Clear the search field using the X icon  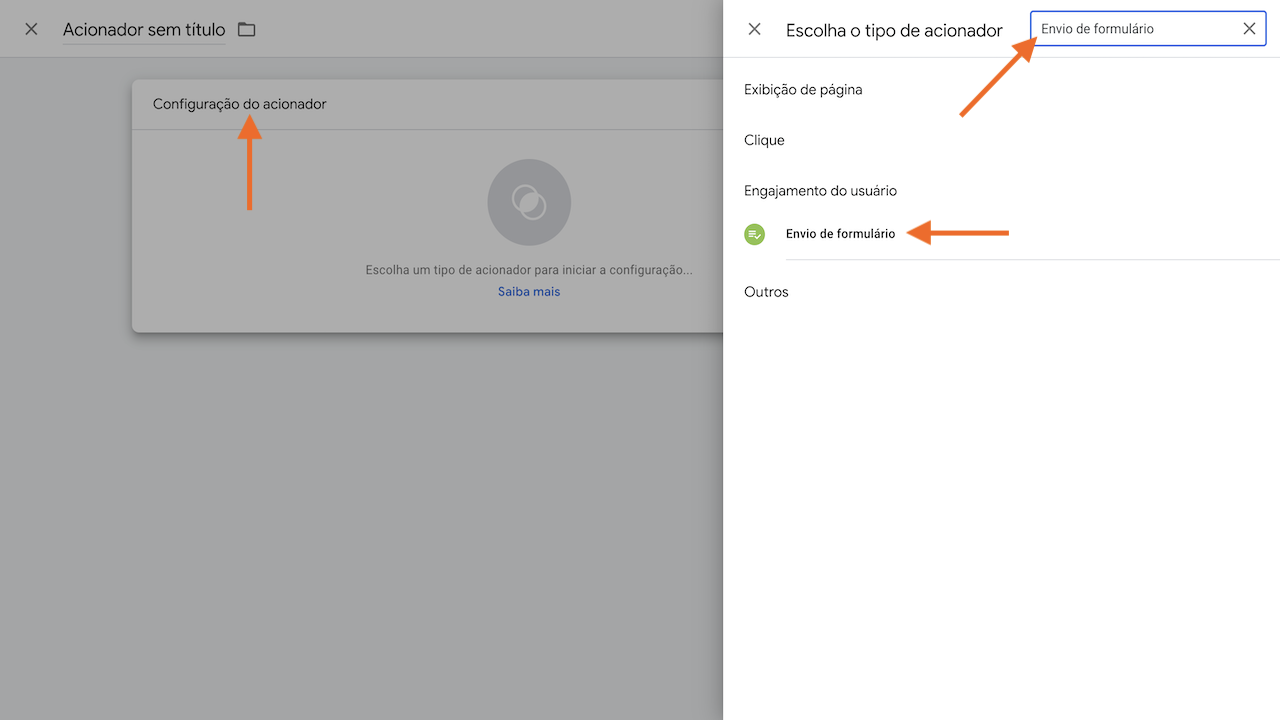point(1249,28)
